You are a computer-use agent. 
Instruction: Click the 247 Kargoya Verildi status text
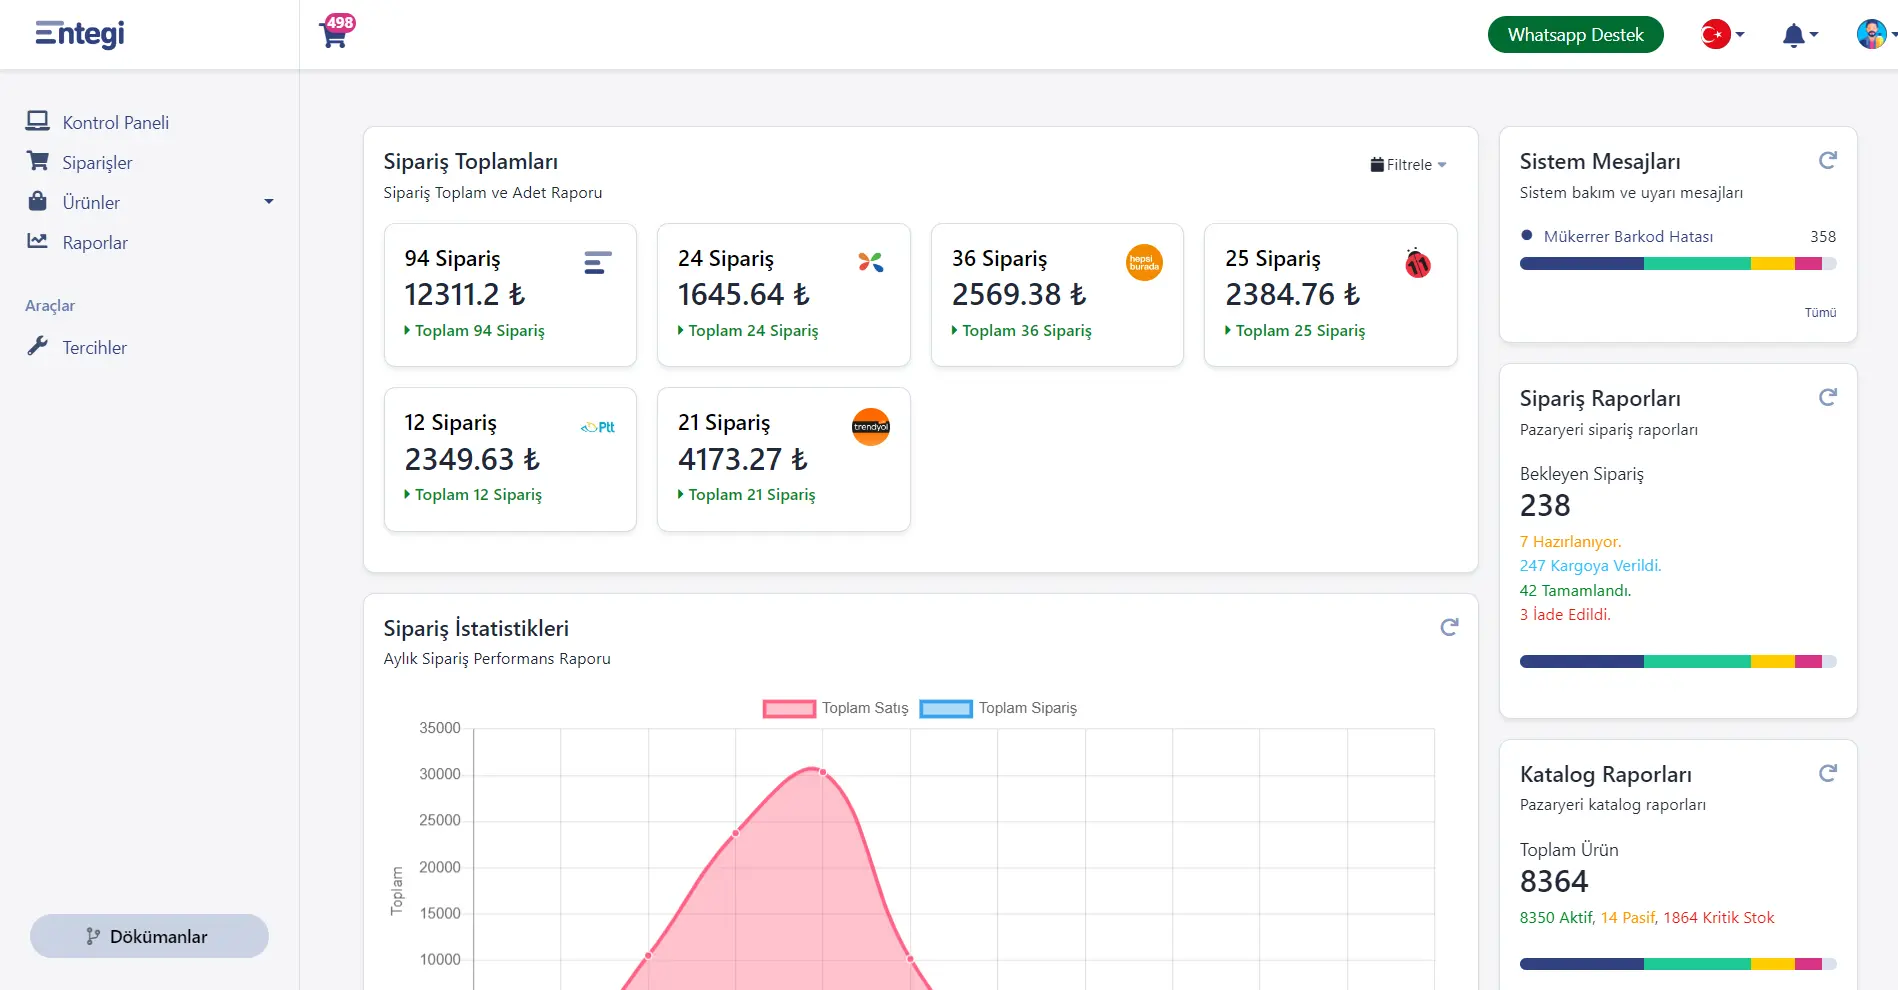coord(1590,565)
